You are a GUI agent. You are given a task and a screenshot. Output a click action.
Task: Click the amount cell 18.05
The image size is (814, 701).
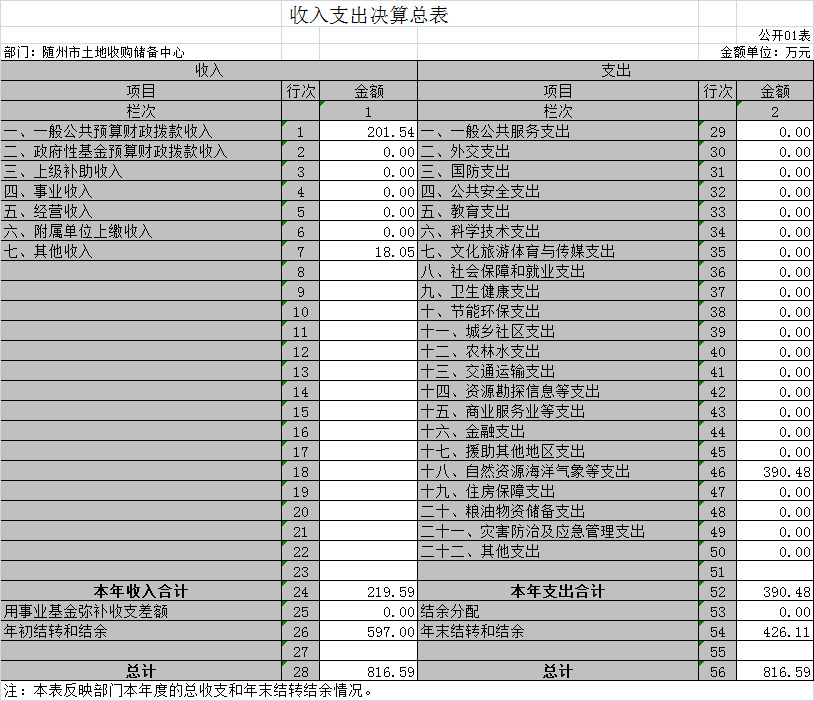click(x=369, y=251)
